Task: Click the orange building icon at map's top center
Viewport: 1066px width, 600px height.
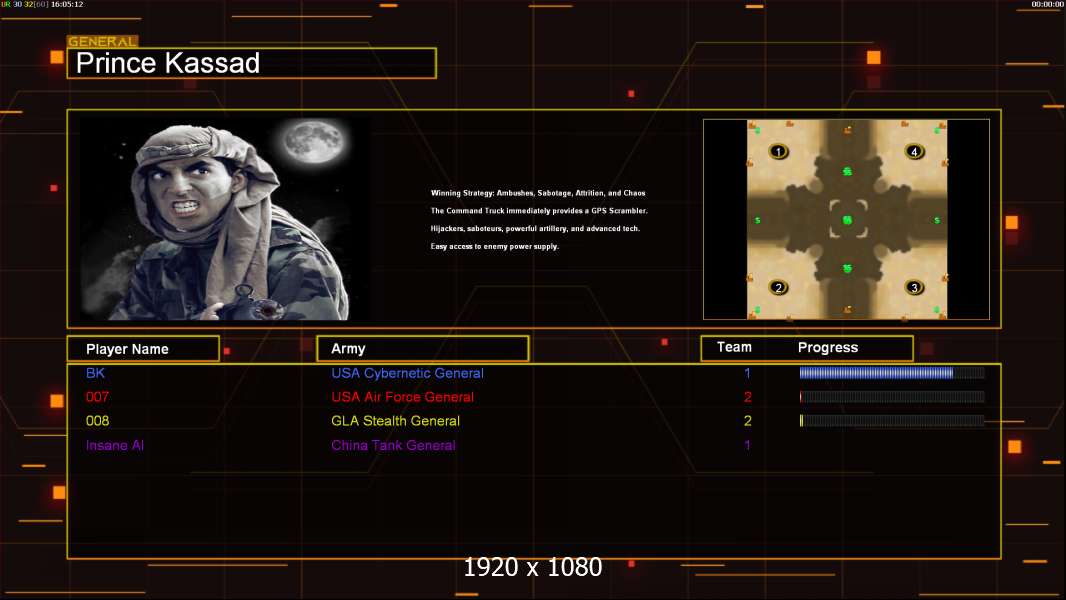Action: 847,129
